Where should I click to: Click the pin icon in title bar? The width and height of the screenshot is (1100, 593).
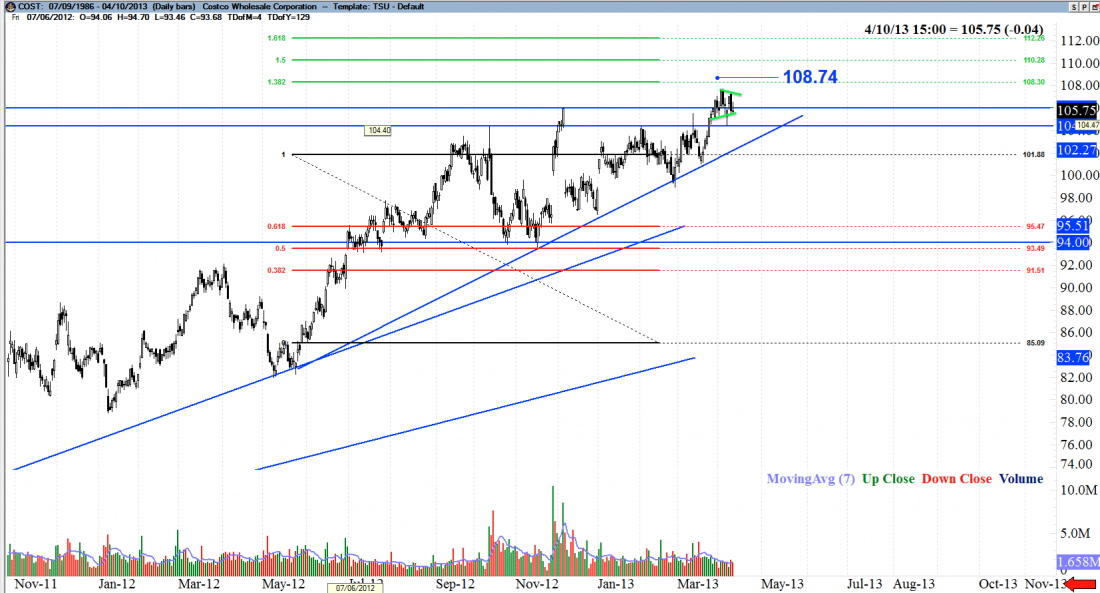1093,7
